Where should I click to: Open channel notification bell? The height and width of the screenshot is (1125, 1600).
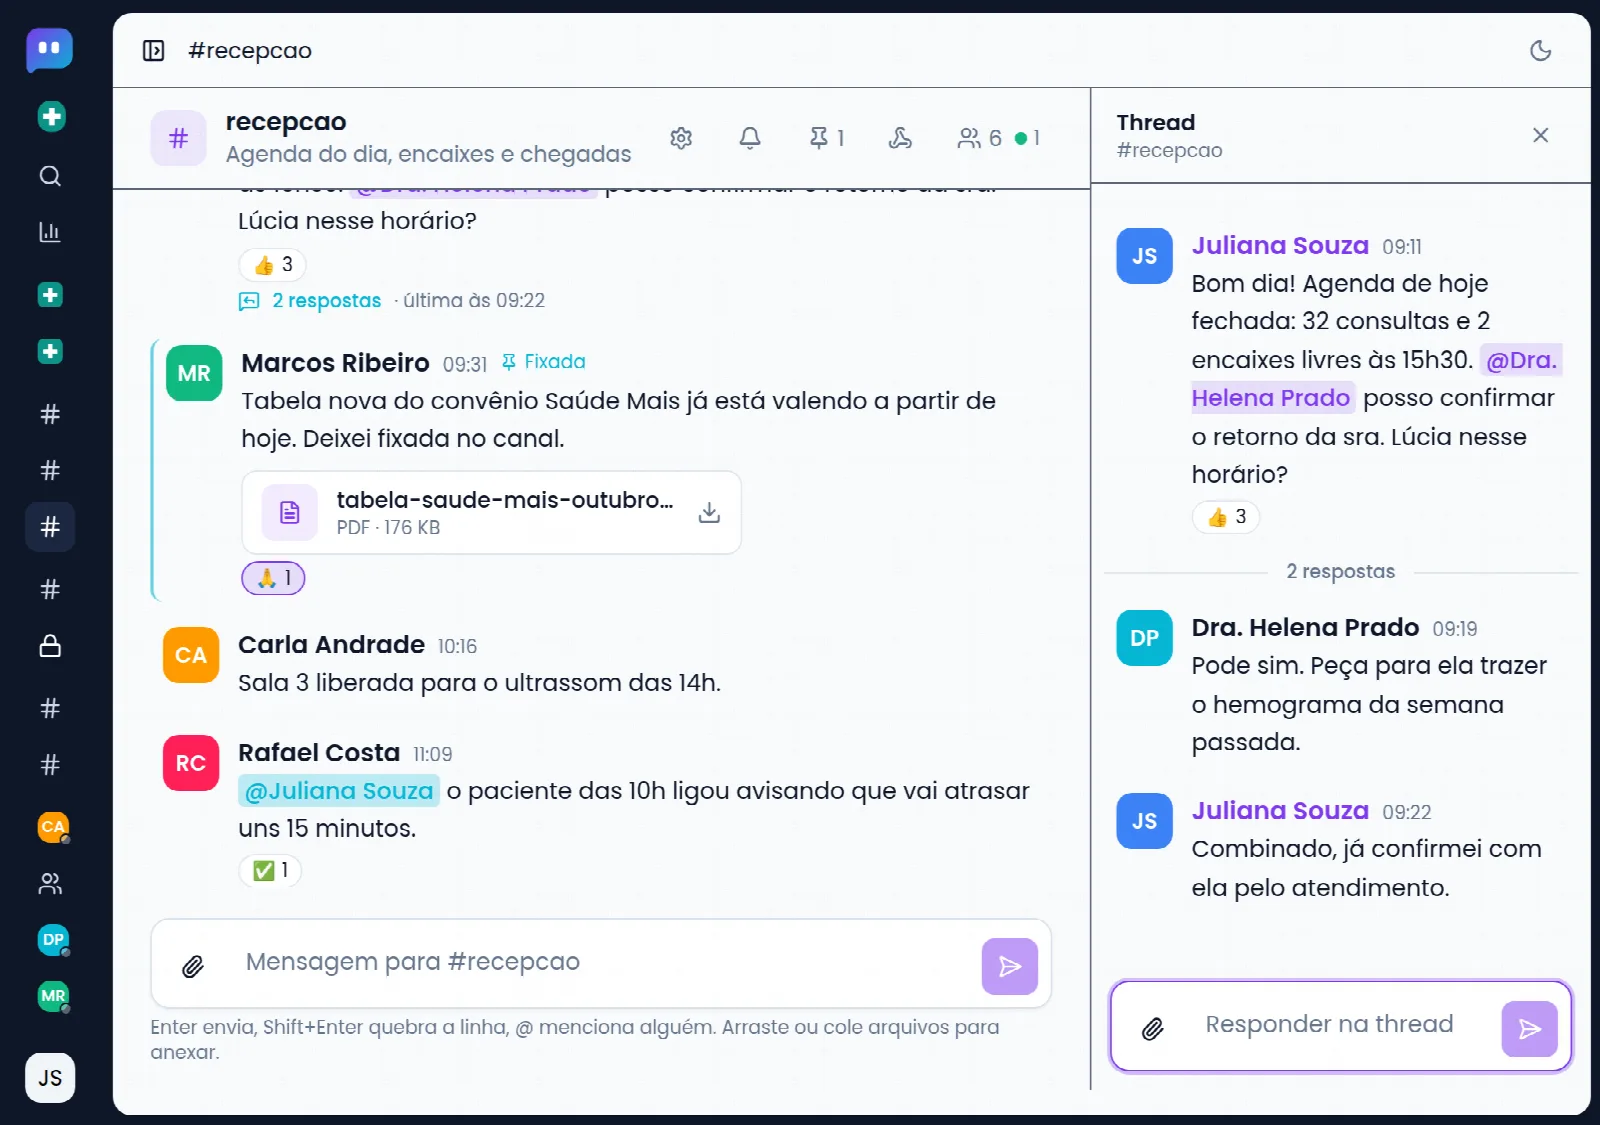[x=750, y=138]
